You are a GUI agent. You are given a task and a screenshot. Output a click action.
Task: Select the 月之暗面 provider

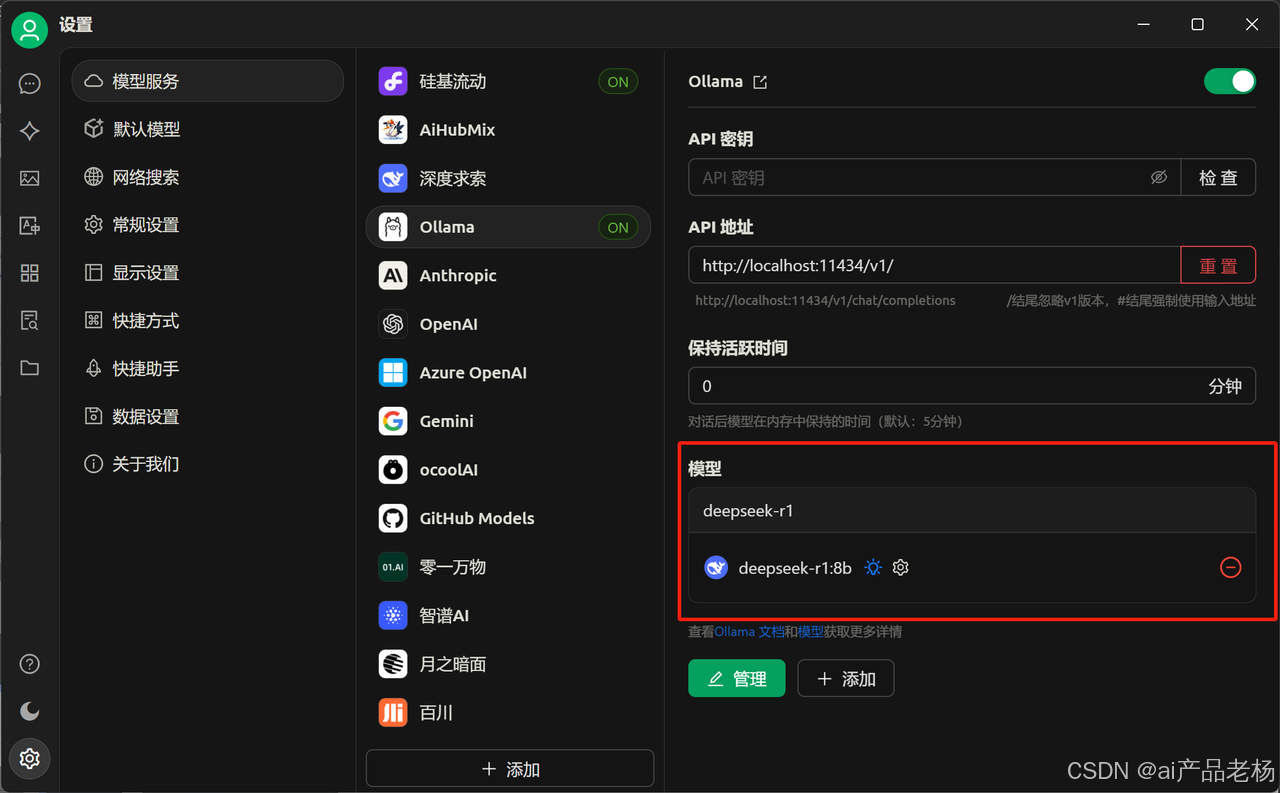[x=508, y=664]
